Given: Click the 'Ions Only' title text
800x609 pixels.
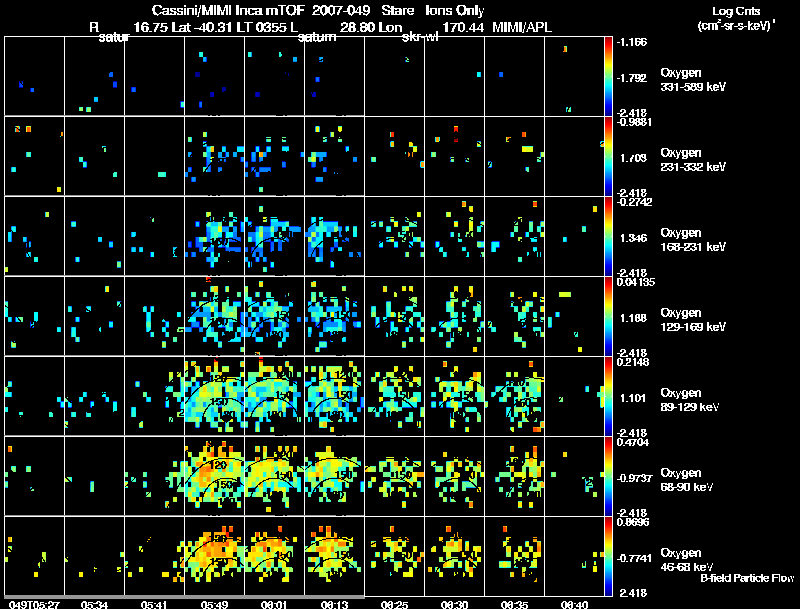Looking at the screenshot, I should pyautogui.click(x=455, y=11).
